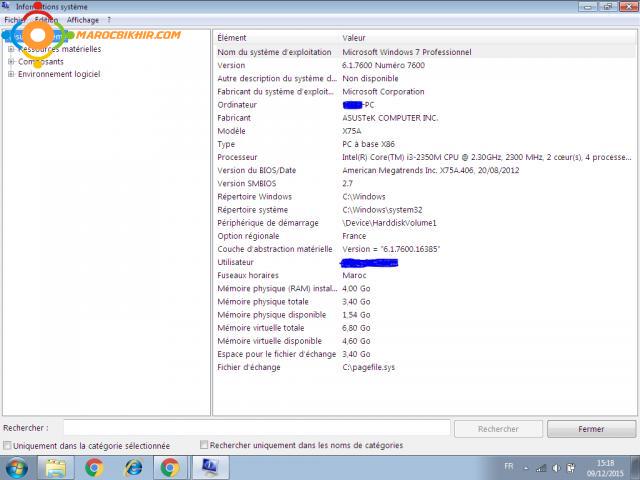
Task: Select the 'Mémoire virtuelle disponible' row
Action: (424, 341)
